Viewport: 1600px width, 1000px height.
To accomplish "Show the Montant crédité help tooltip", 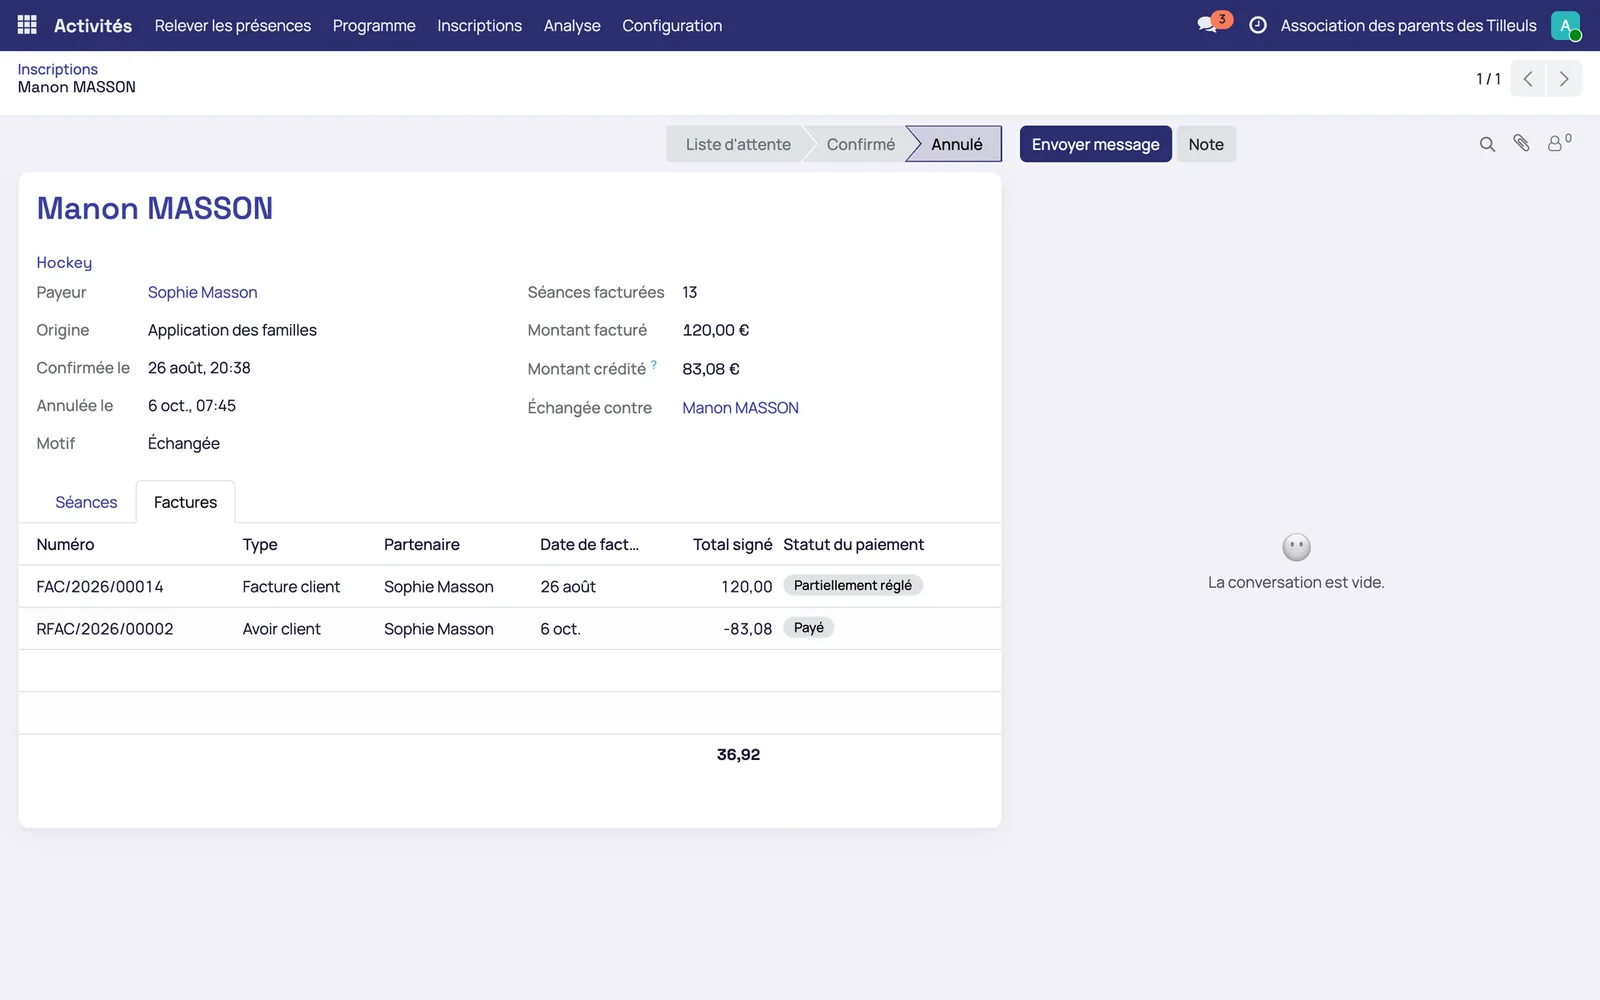I will coord(654,365).
